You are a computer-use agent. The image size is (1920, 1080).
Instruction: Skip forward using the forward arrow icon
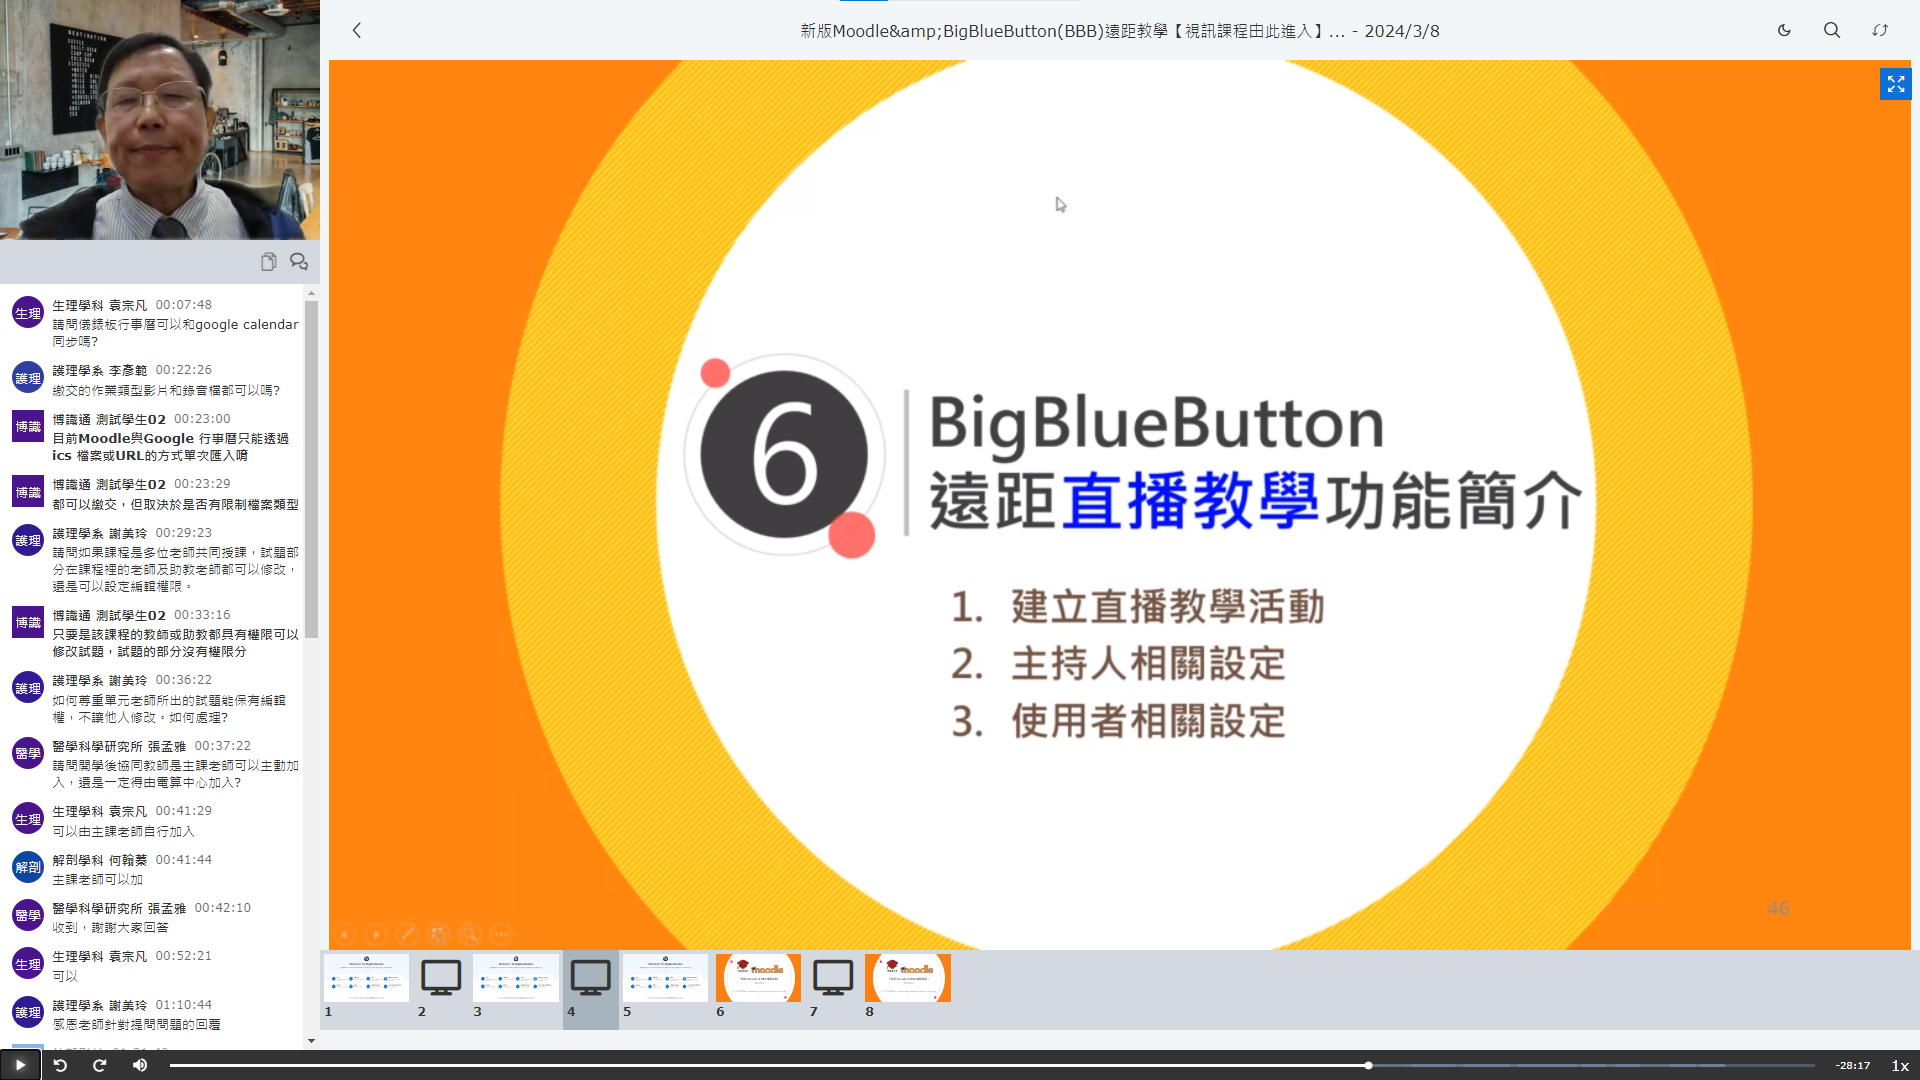click(99, 1065)
